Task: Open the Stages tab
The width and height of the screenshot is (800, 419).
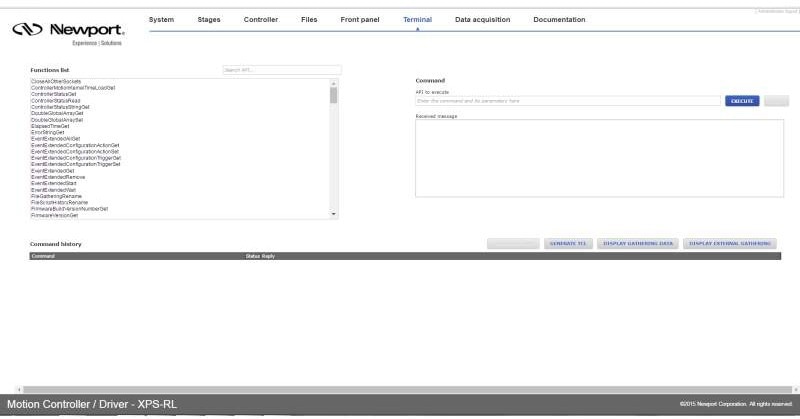Action: 209,19
